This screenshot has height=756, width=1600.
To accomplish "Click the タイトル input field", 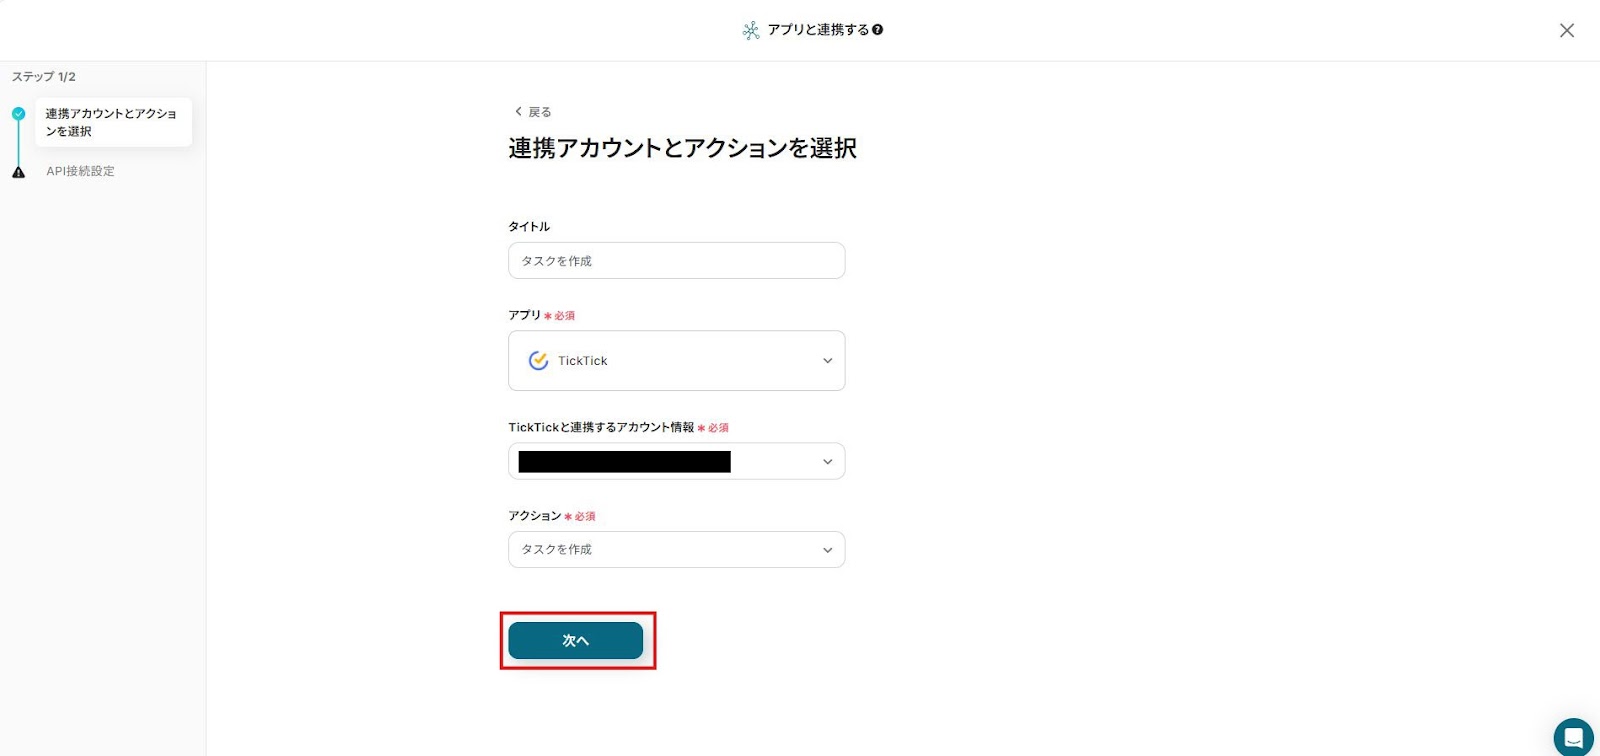I will tap(676, 261).
